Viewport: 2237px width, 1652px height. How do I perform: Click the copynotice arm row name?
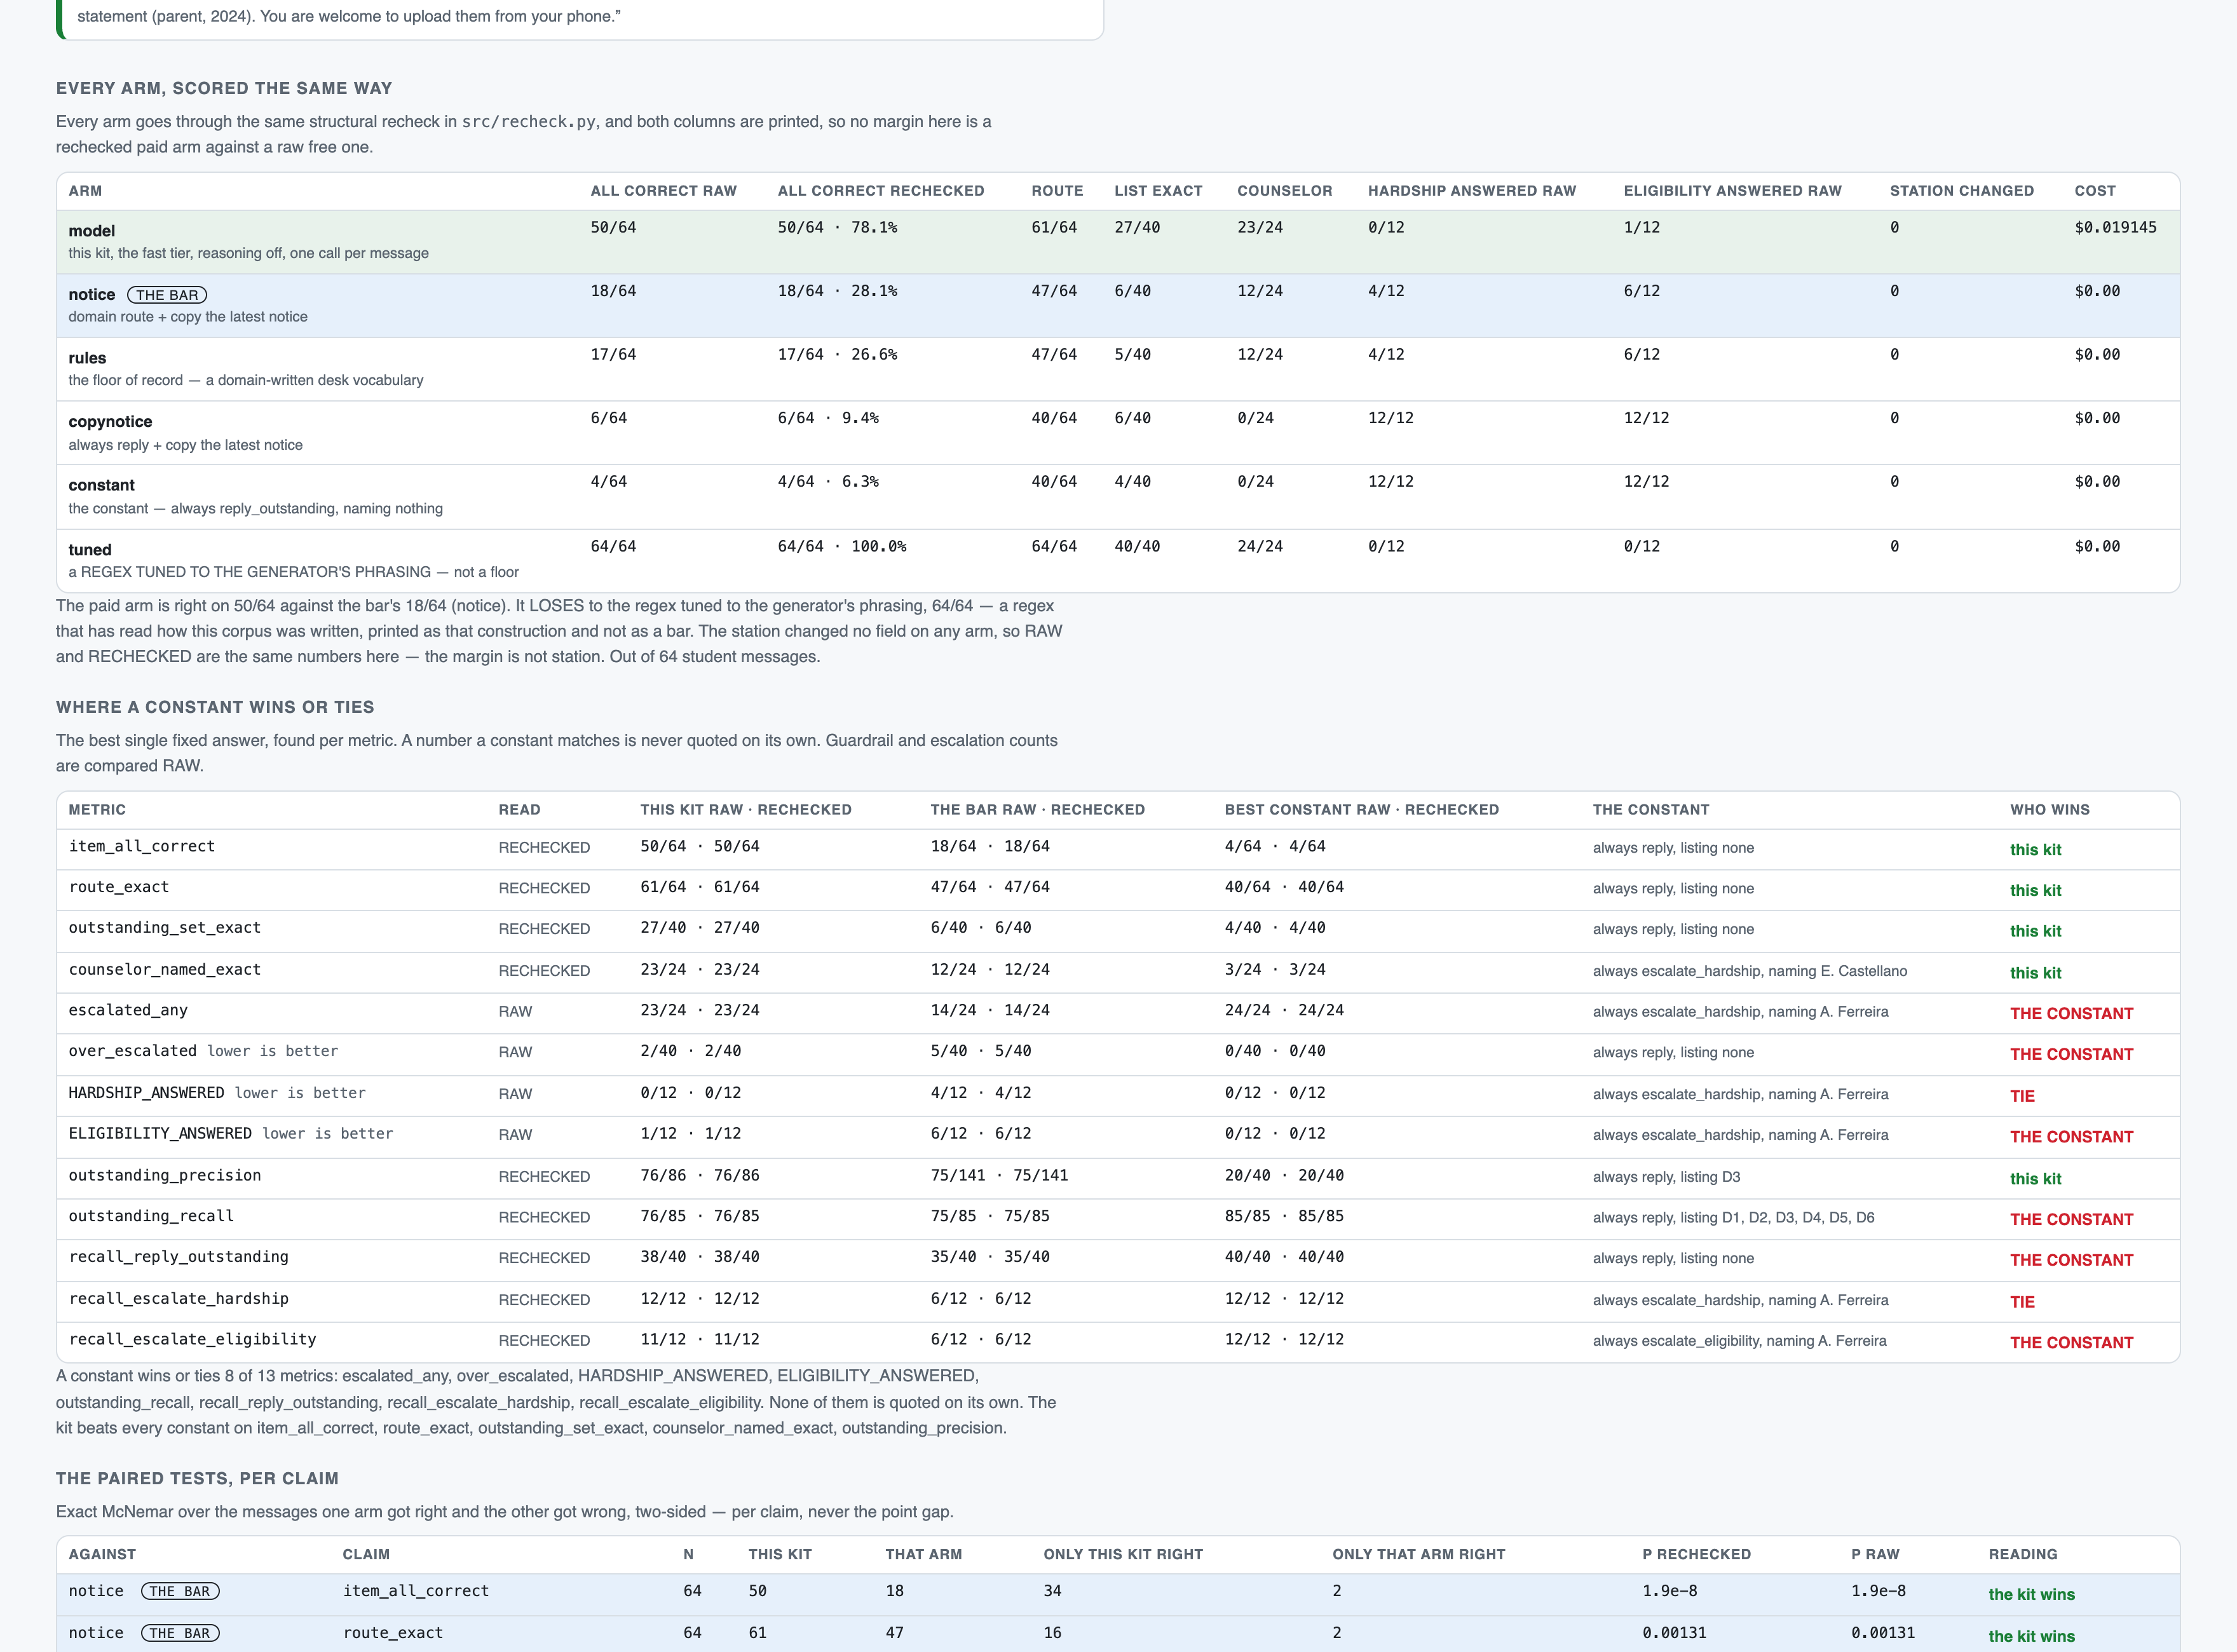pyautogui.click(x=110, y=422)
